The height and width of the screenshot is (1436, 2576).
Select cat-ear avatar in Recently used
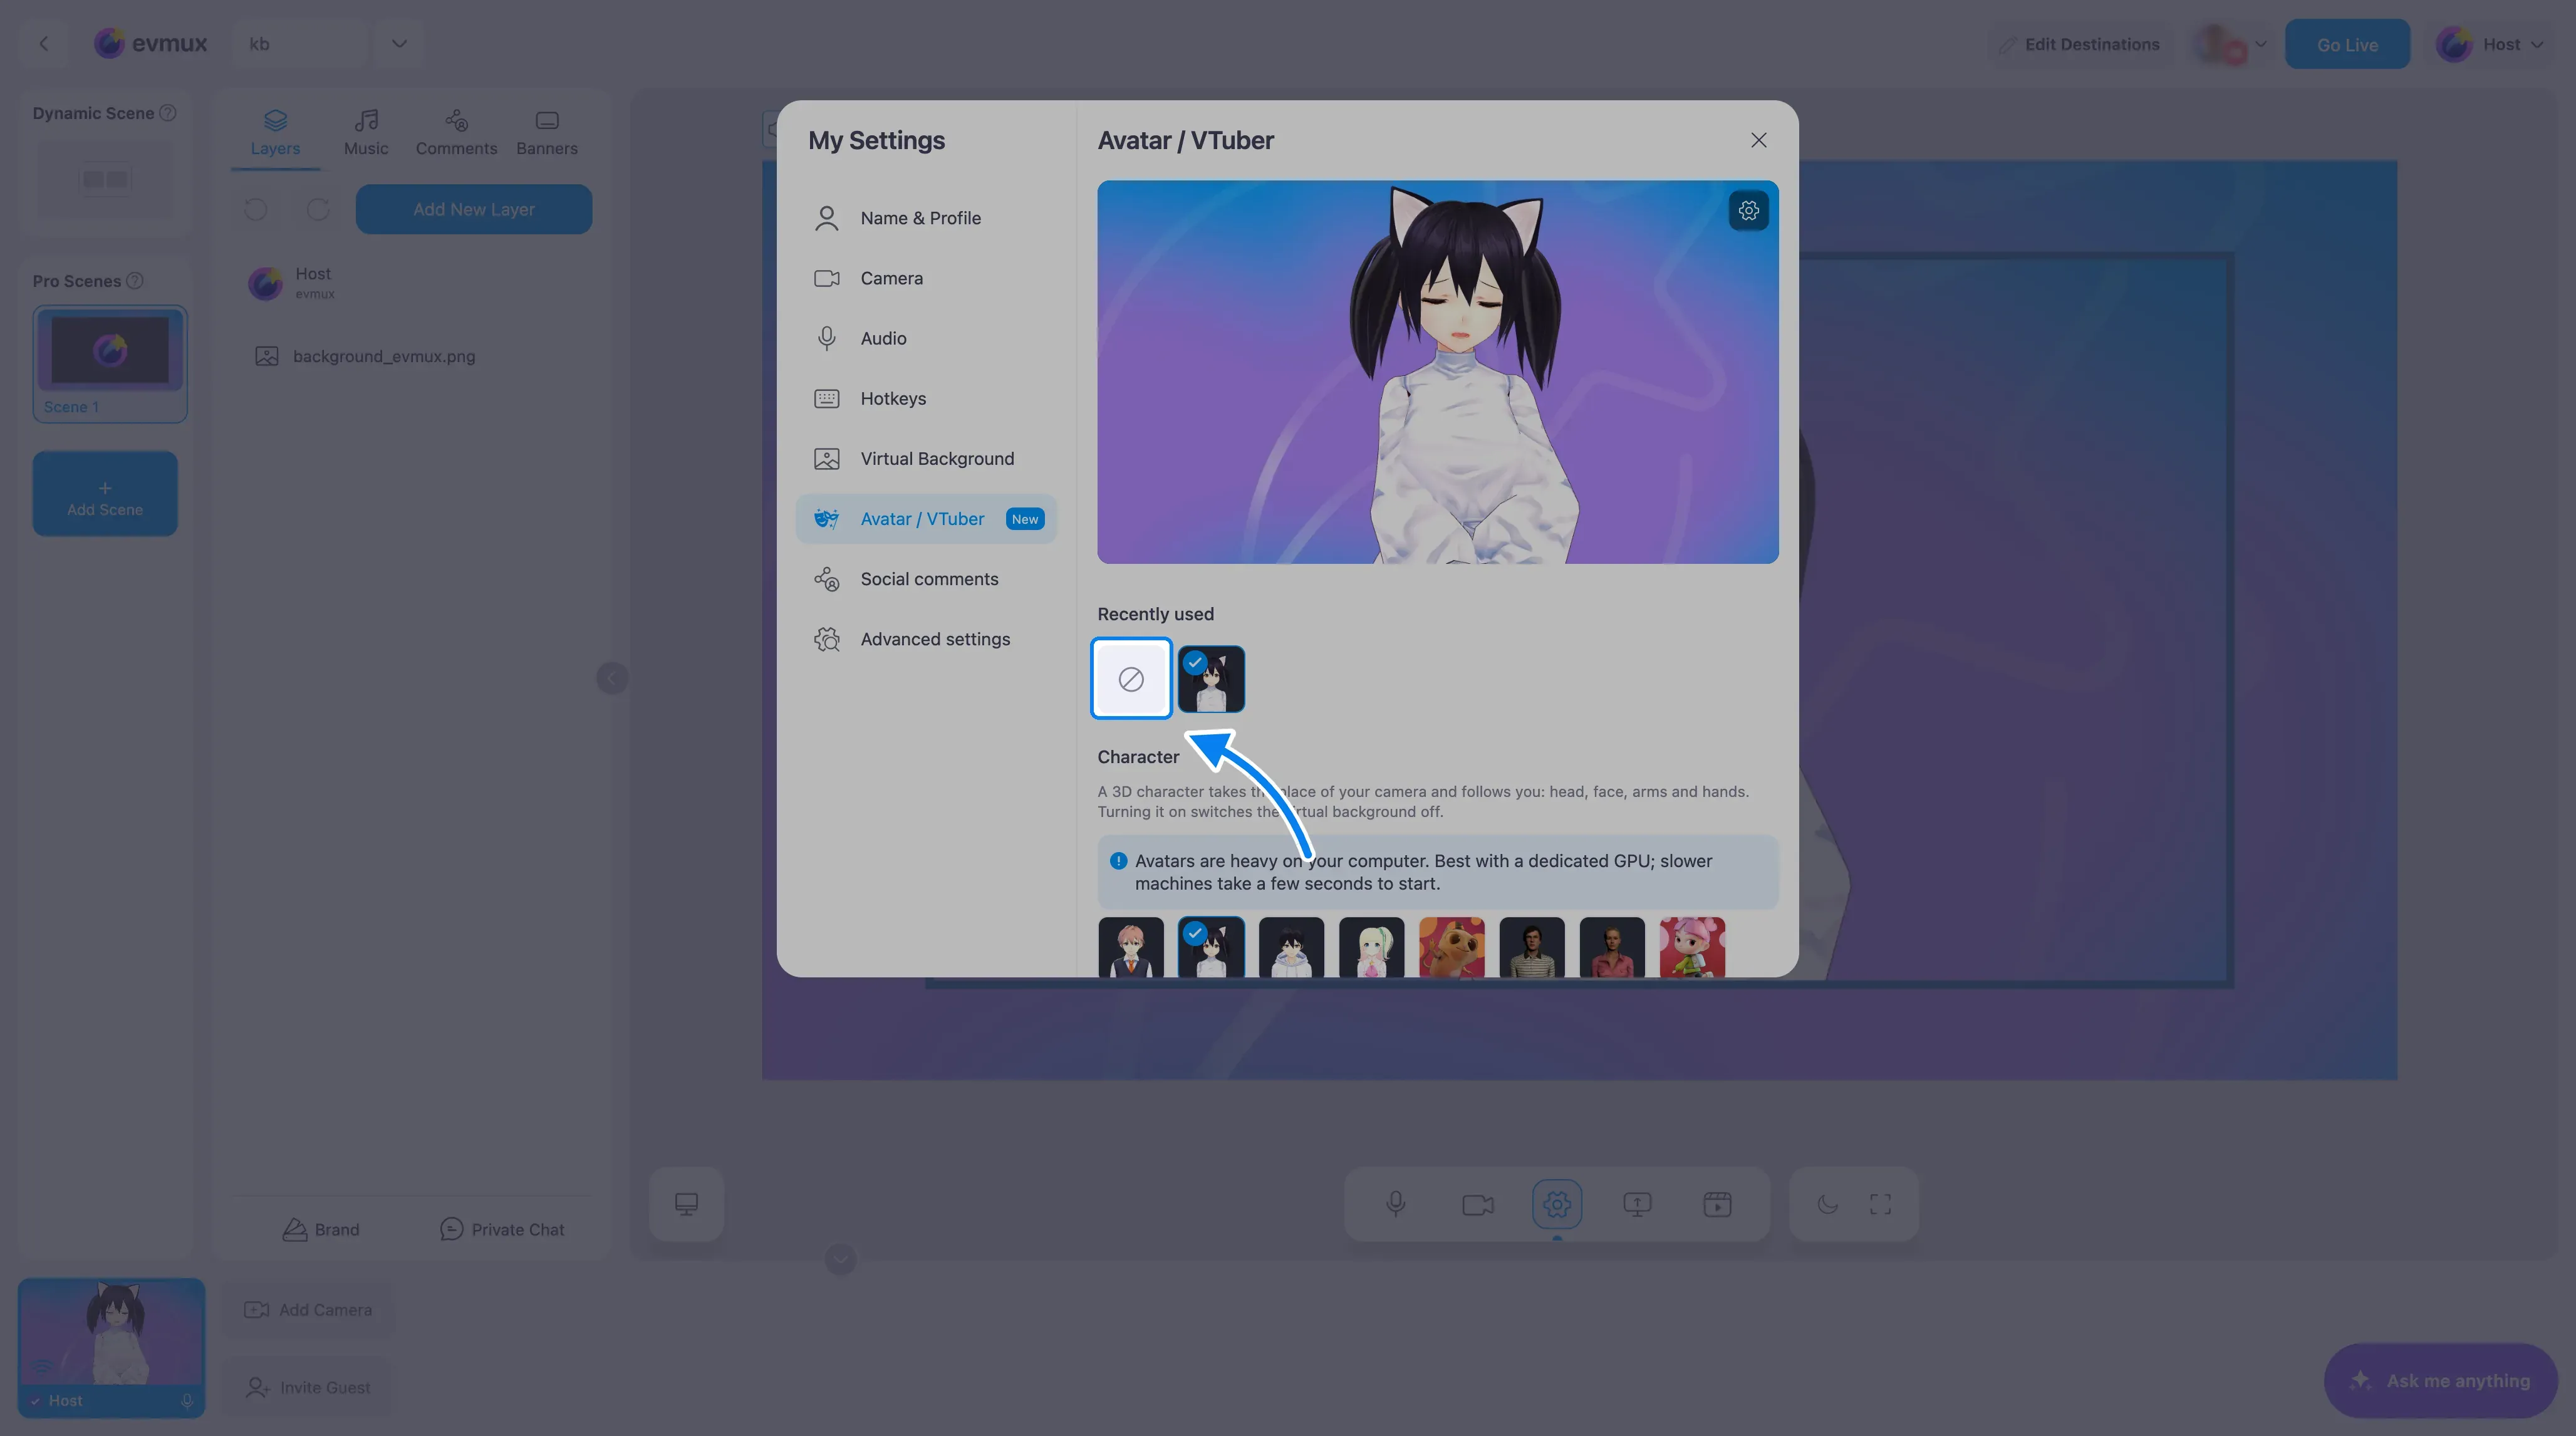coord(1211,679)
